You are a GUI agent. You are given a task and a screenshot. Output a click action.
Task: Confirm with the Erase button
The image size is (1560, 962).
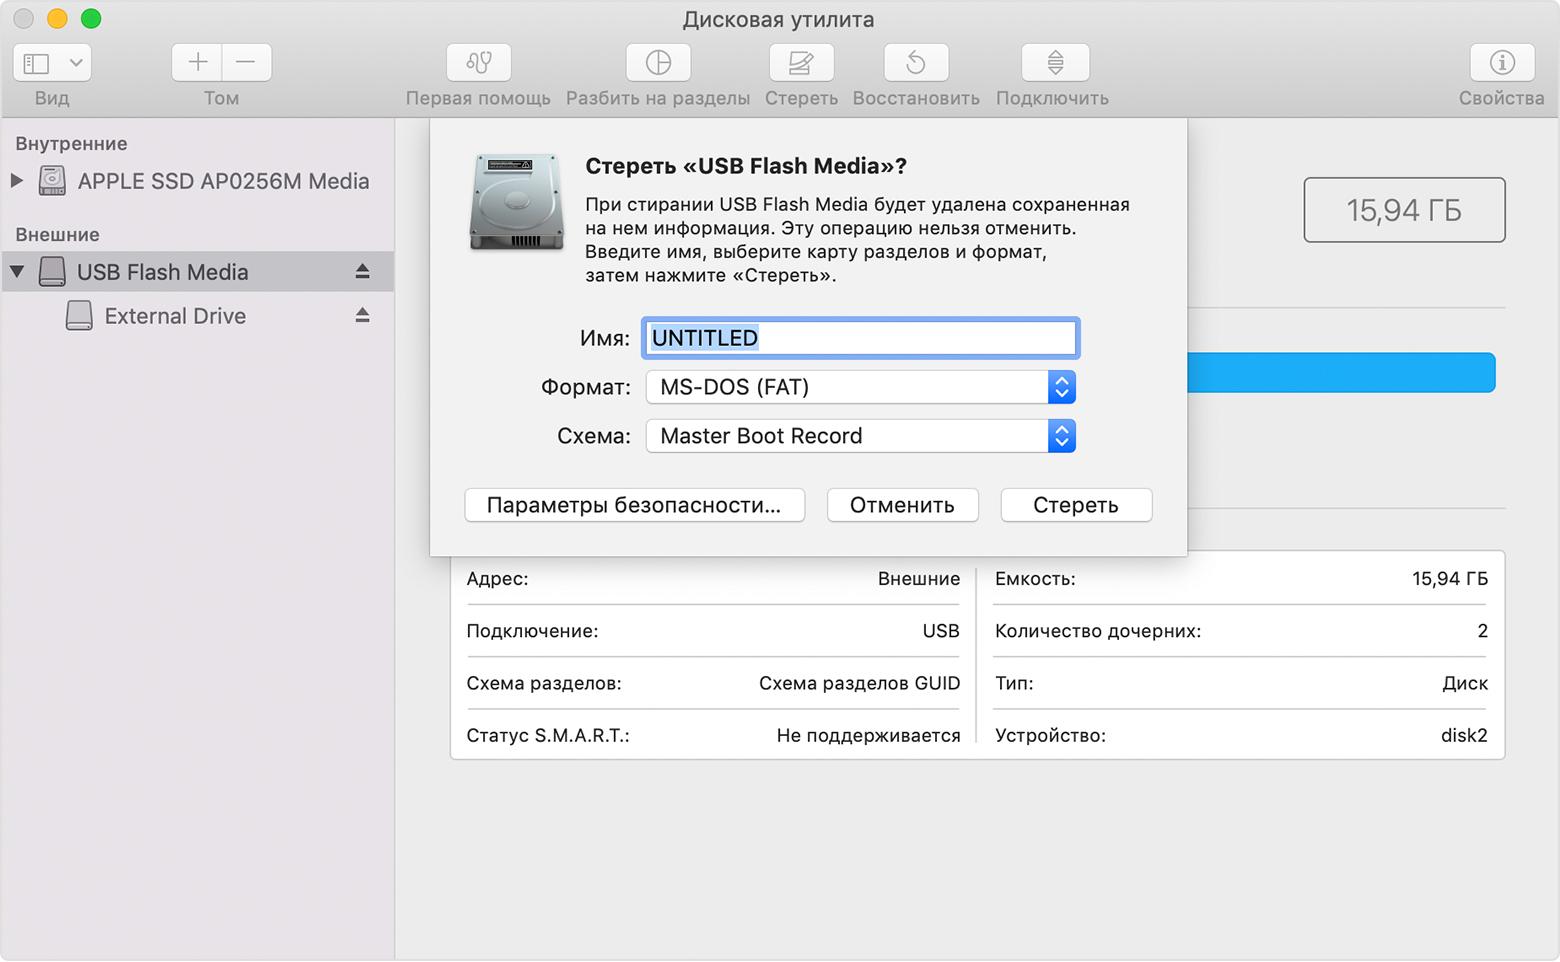click(1076, 505)
